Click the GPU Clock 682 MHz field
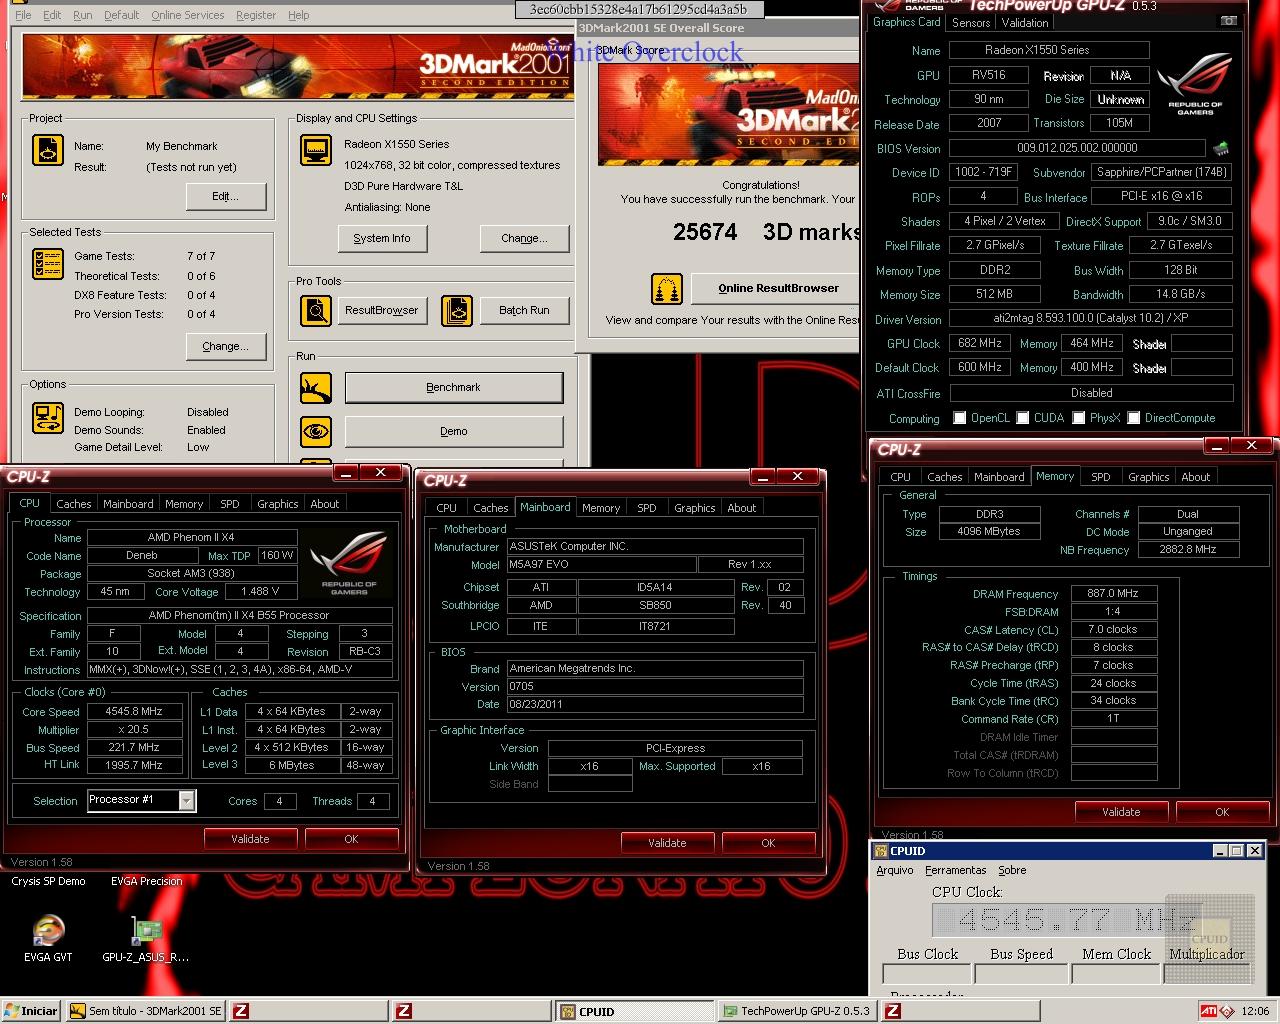Image resolution: width=1280 pixels, height=1024 pixels. (980, 343)
